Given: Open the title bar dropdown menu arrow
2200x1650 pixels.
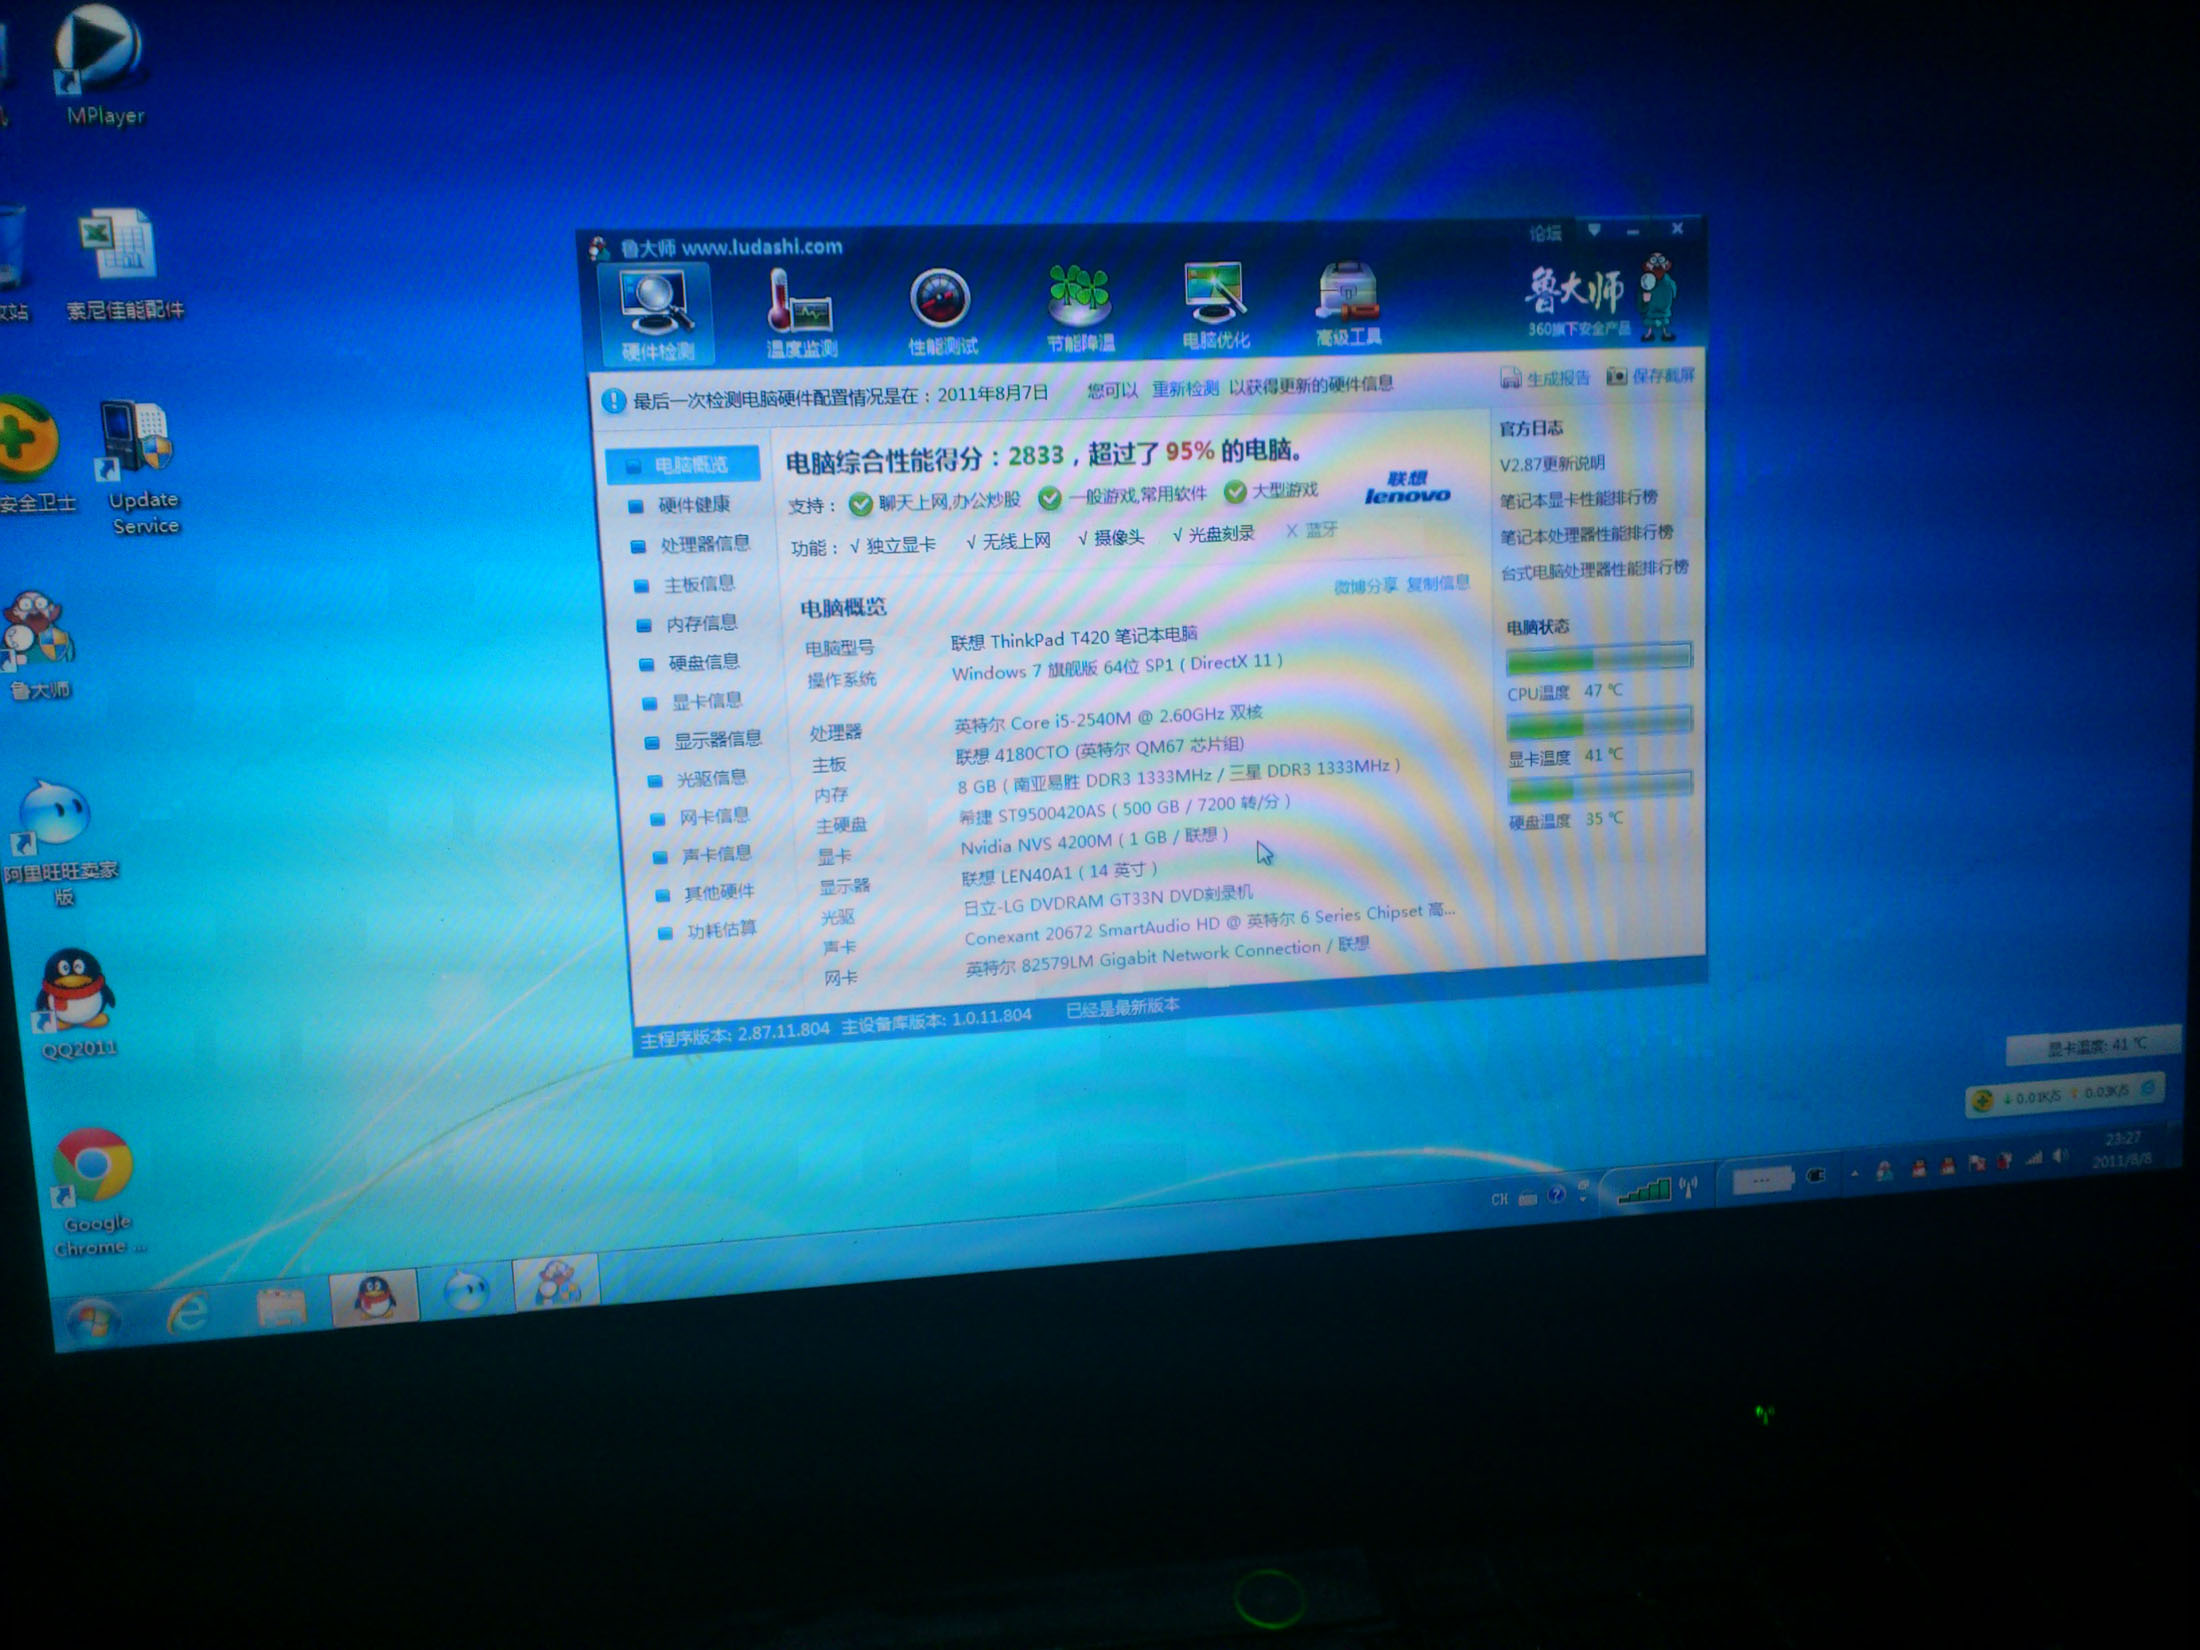Looking at the screenshot, I should 1594,231.
